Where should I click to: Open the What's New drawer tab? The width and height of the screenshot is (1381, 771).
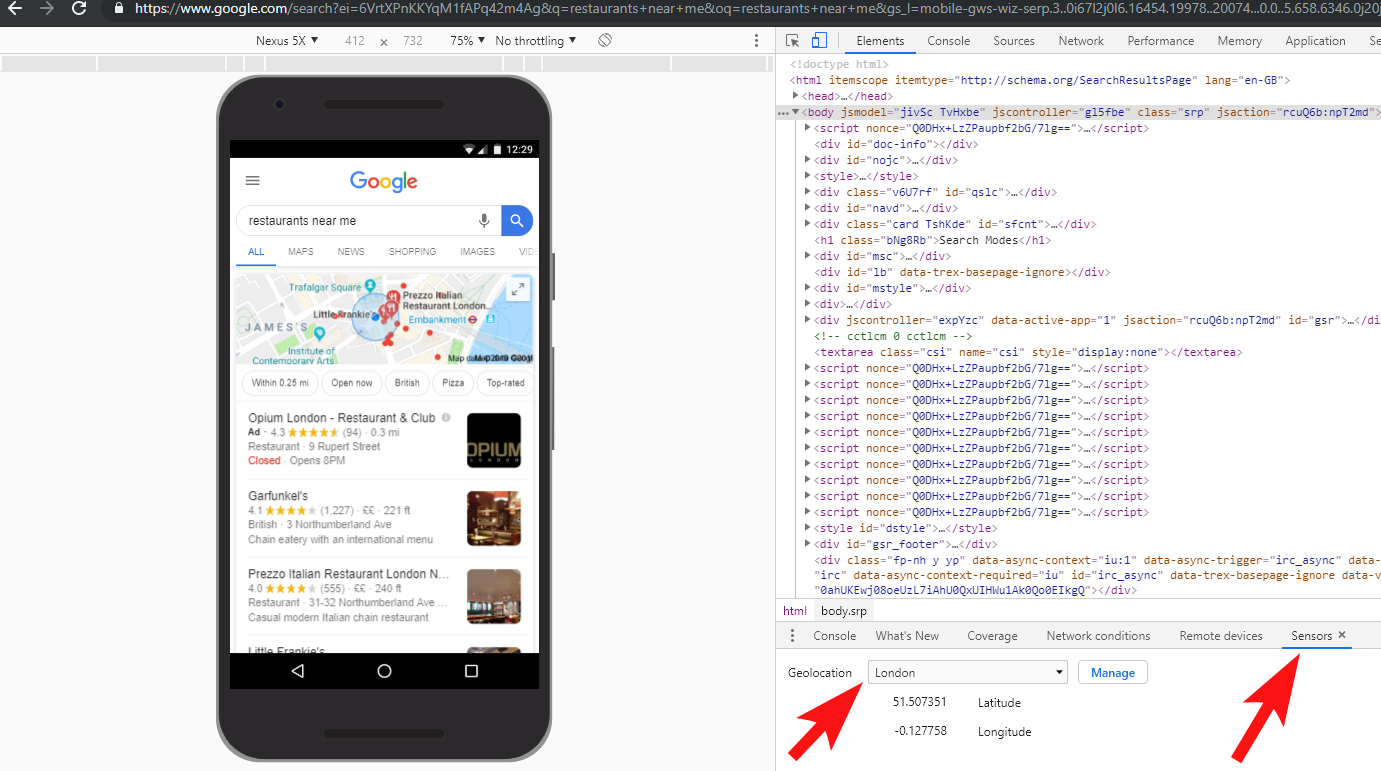click(x=907, y=636)
